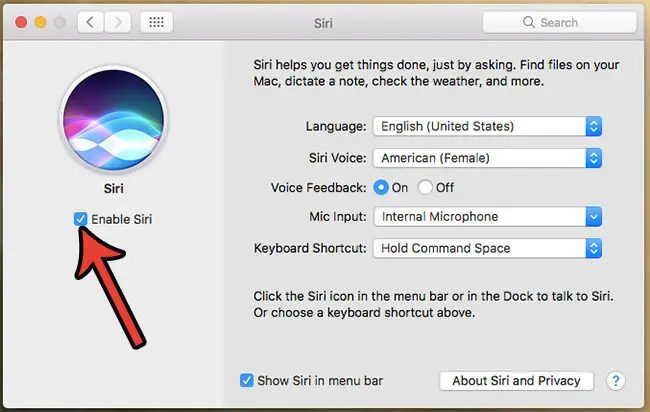Show all preferences with the grid icon
The width and height of the screenshot is (650, 412).
[156, 22]
